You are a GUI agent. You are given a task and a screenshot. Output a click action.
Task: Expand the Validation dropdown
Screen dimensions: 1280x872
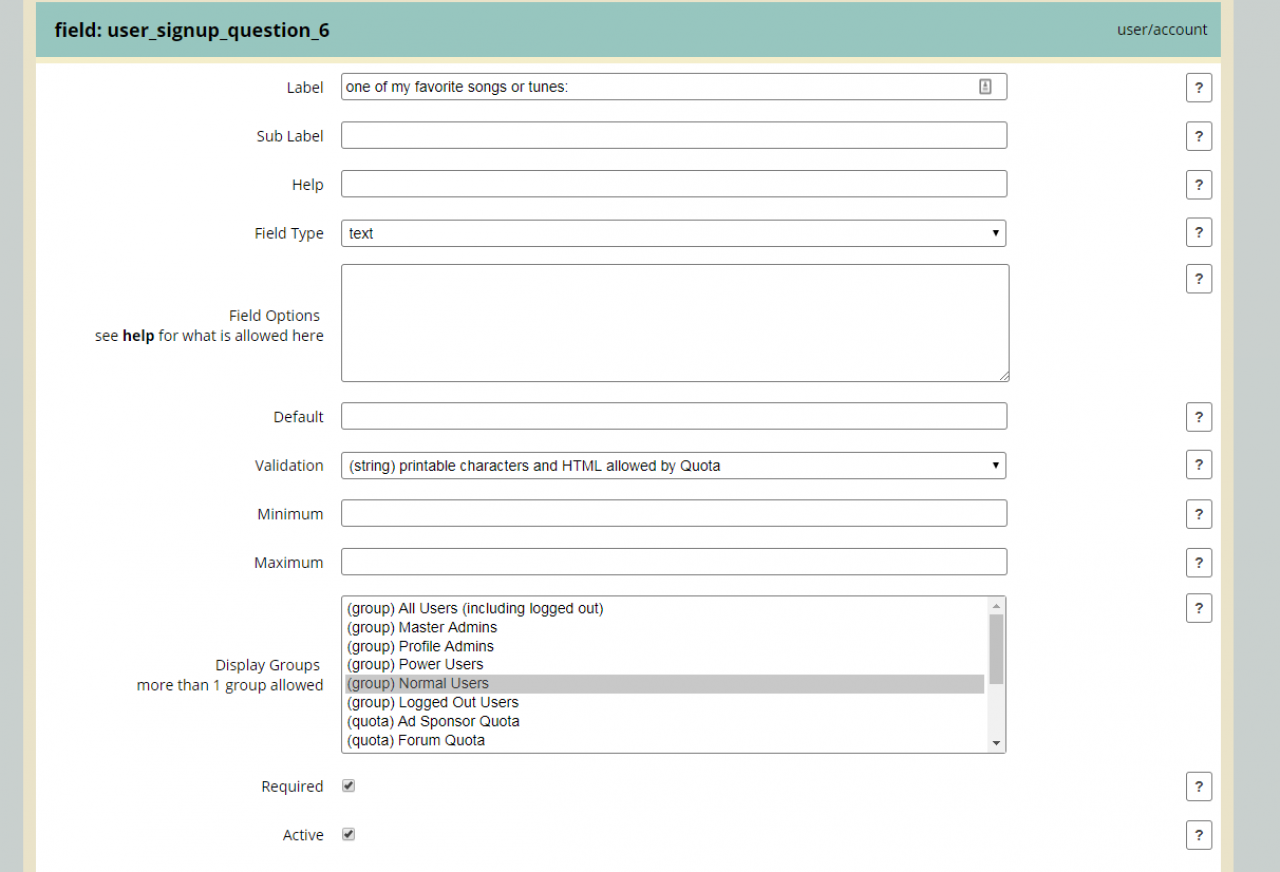(x=673, y=465)
